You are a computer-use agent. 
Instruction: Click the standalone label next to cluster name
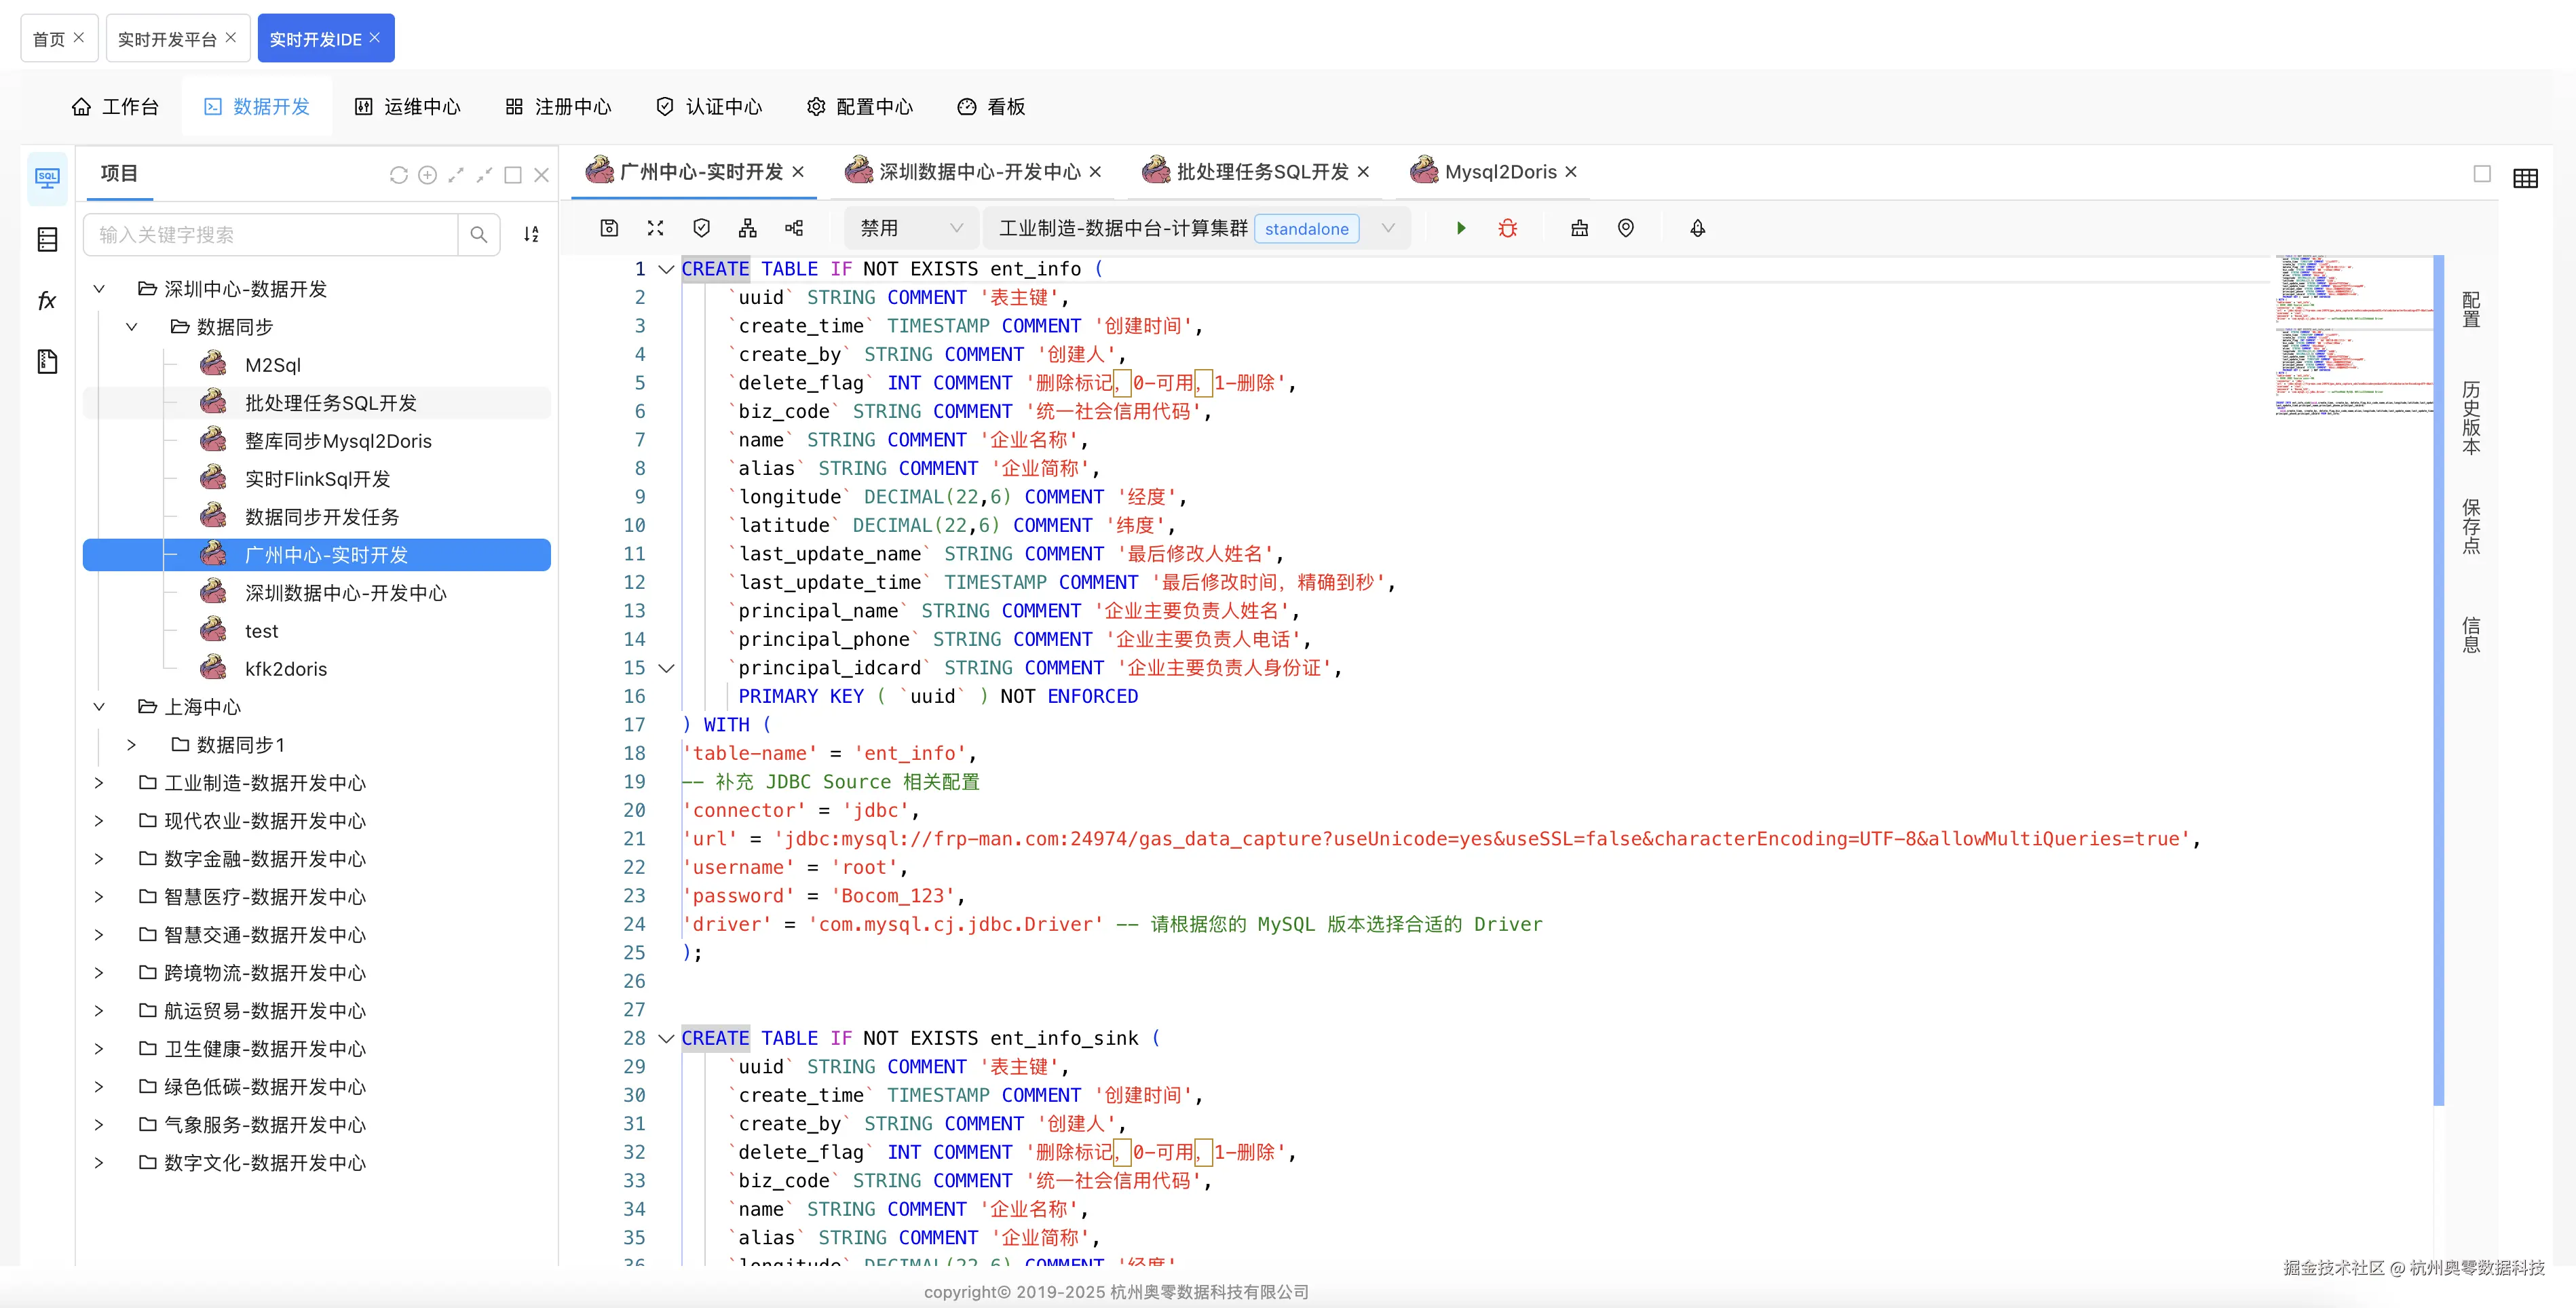pos(1306,228)
